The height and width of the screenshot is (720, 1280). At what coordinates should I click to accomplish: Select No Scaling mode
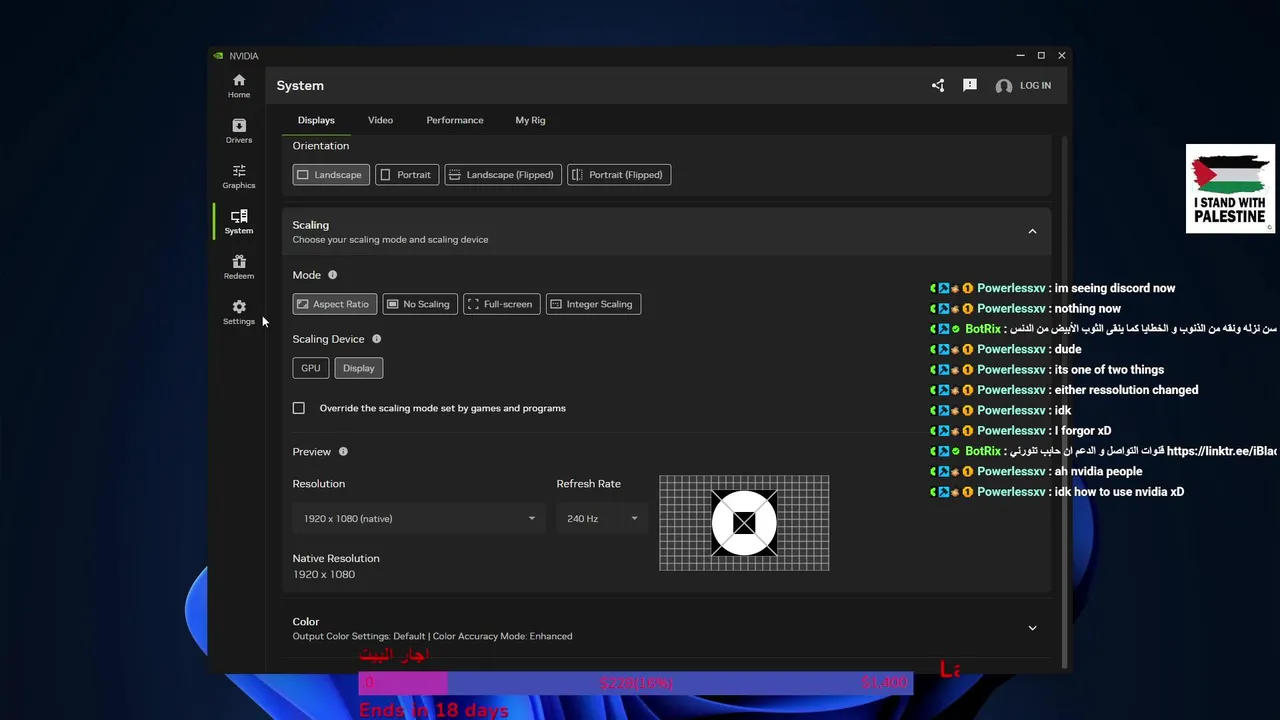coord(420,304)
